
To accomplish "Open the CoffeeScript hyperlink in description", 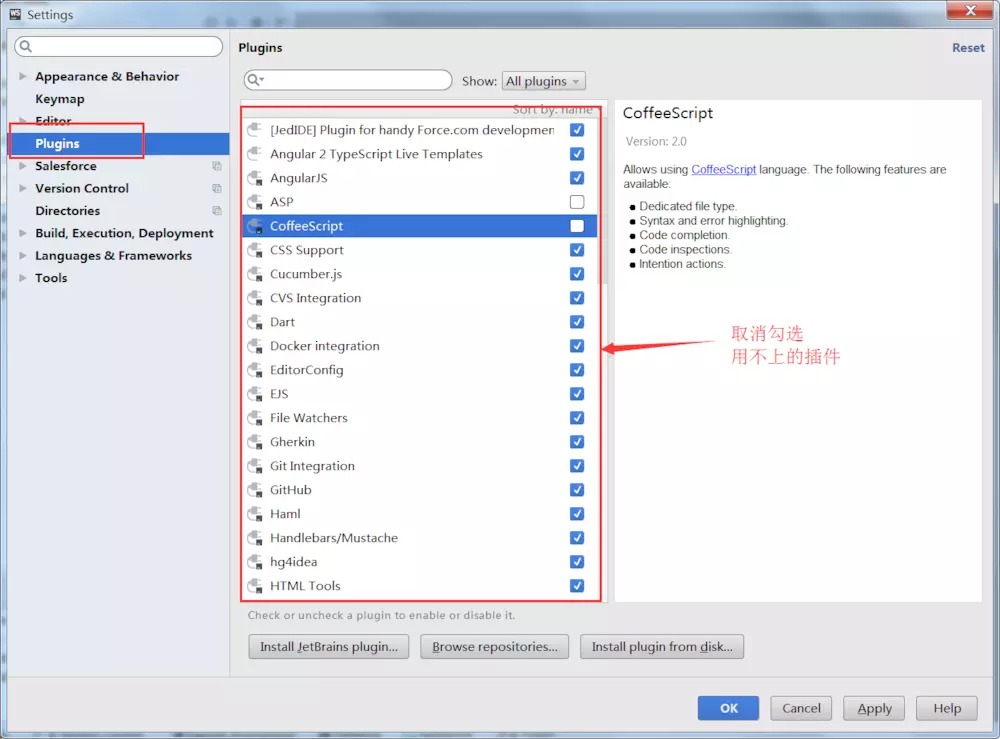I will (x=723, y=170).
